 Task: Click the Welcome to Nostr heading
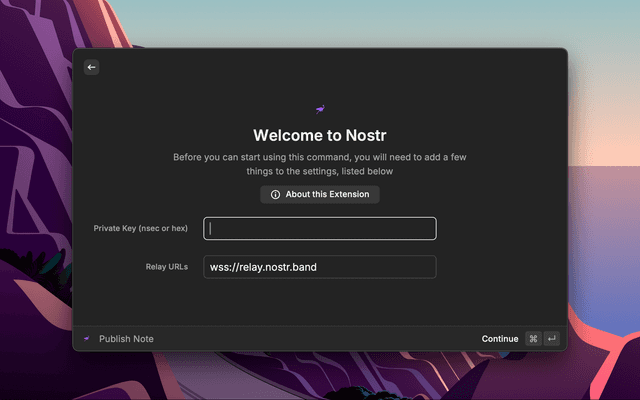click(320, 135)
